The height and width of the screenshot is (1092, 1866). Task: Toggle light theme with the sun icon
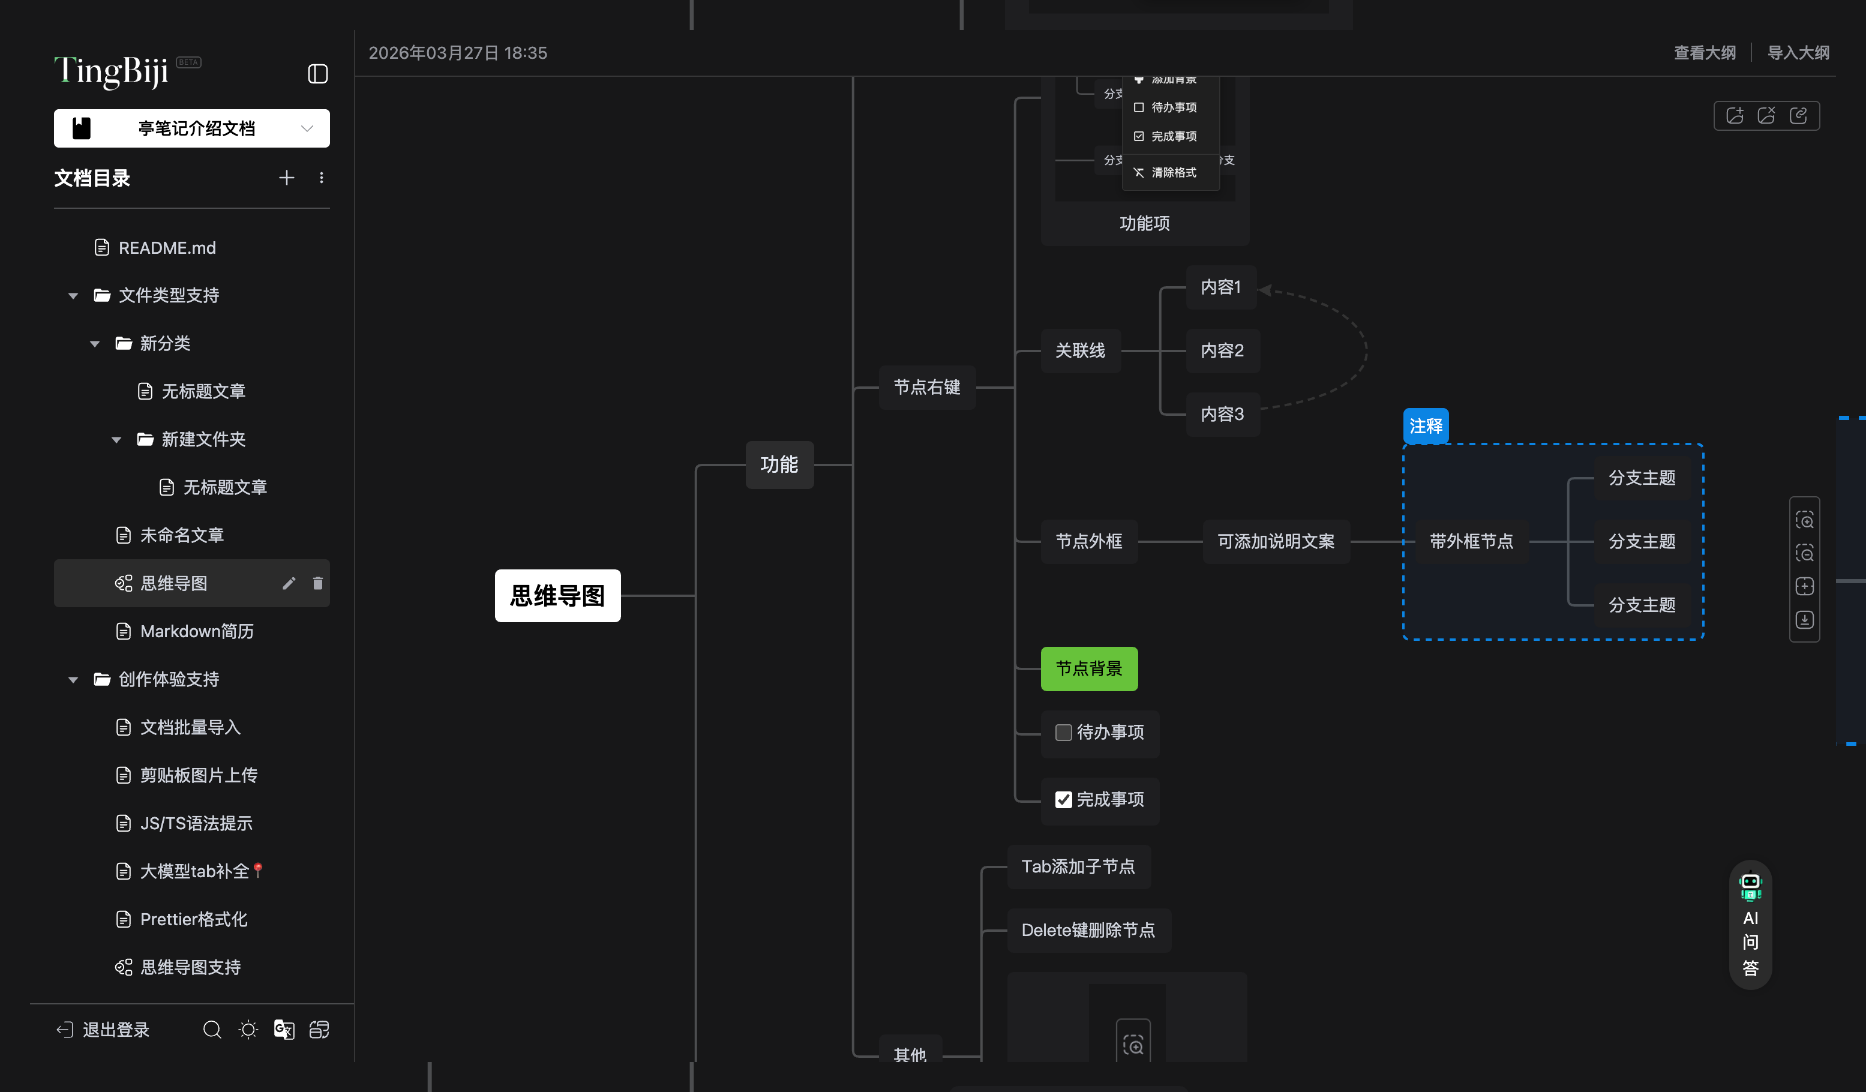pos(248,1029)
